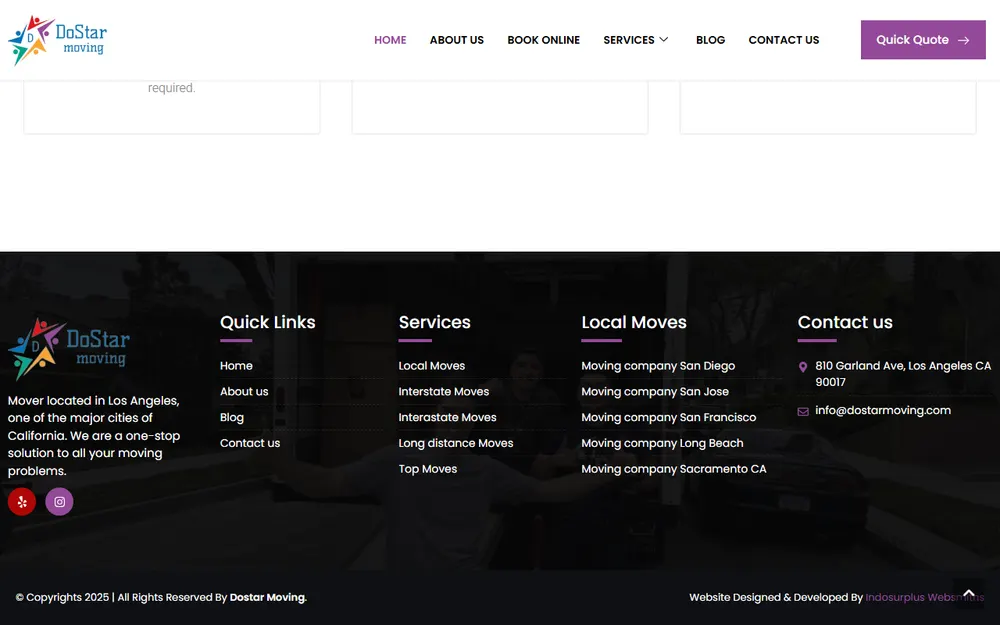Open Moving company San Jose link
The height and width of the screenshot is (625, 1000).
pyautogui.click(x=655, y=392)
